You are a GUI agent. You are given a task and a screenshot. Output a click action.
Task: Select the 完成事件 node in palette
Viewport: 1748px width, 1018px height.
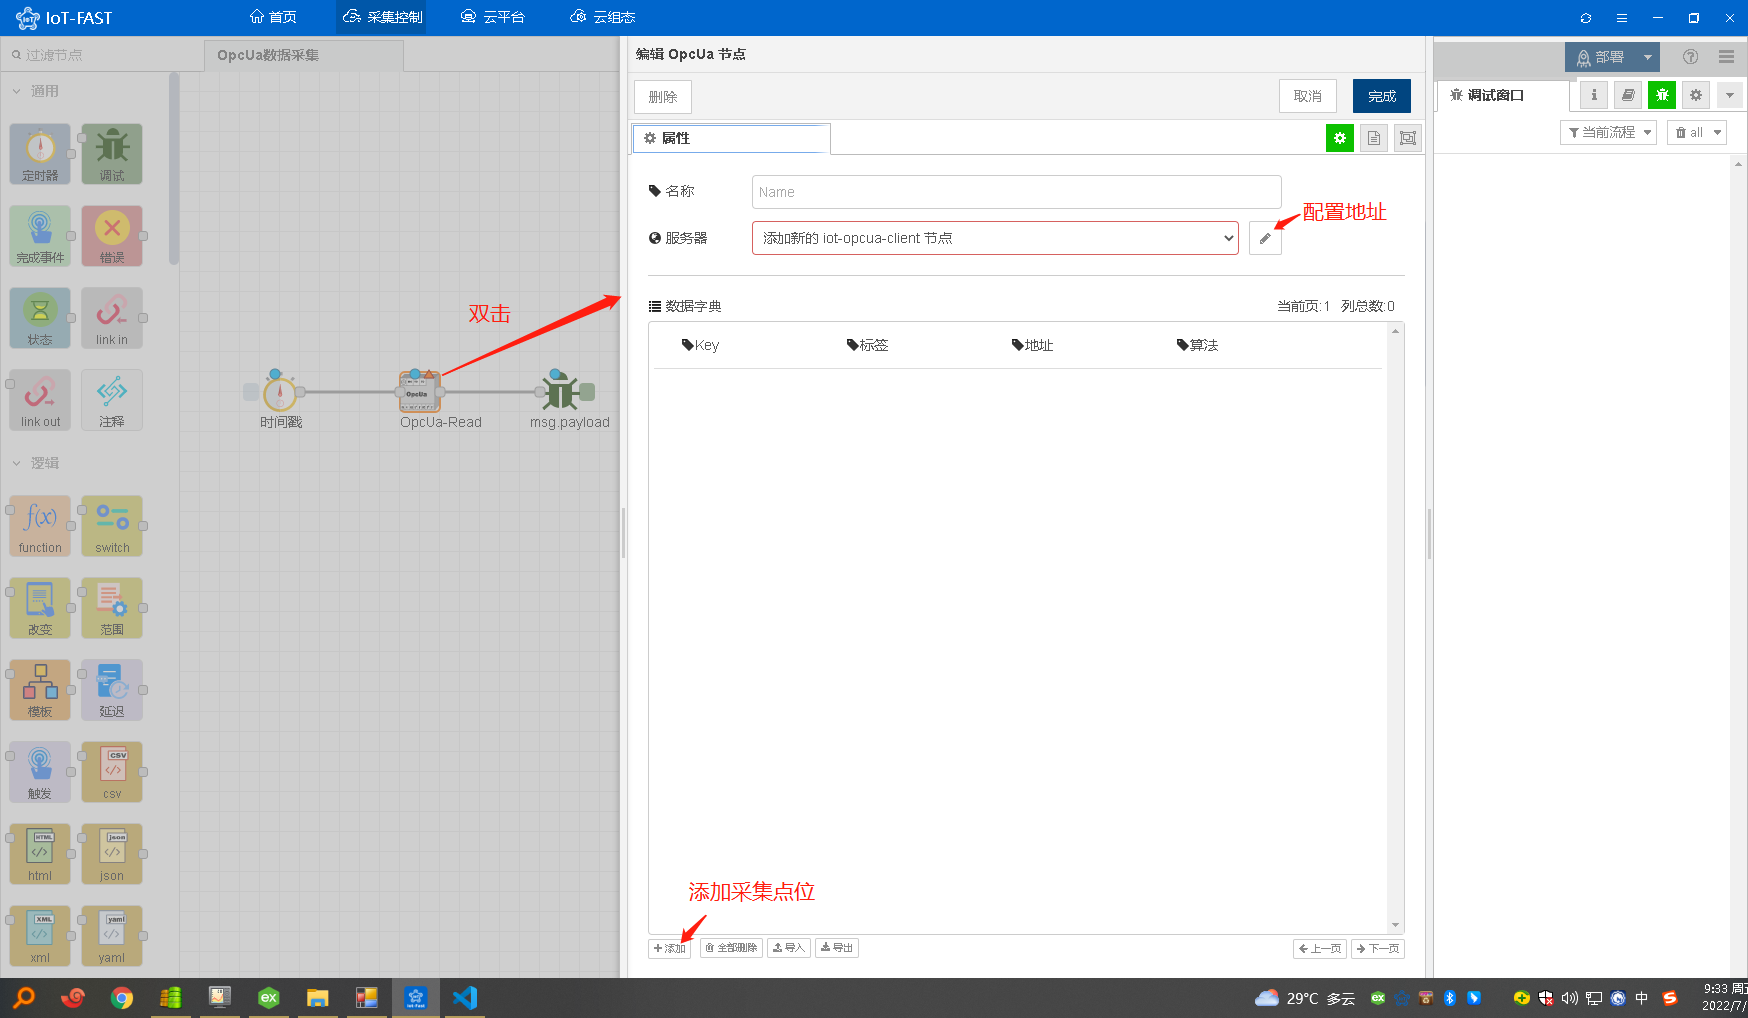pyautogui.click(x=40, y=236)
